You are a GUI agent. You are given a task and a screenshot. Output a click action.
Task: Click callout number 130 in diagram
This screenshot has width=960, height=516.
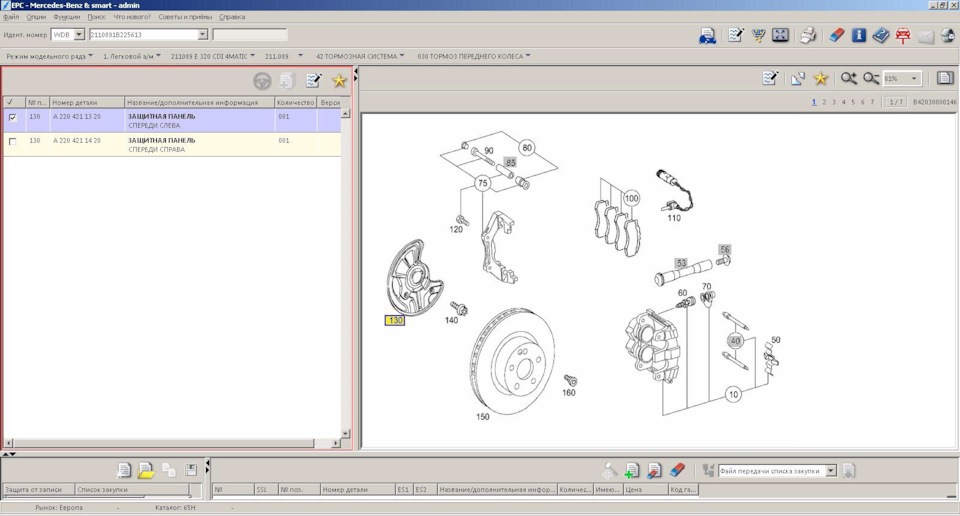point(395,320)
